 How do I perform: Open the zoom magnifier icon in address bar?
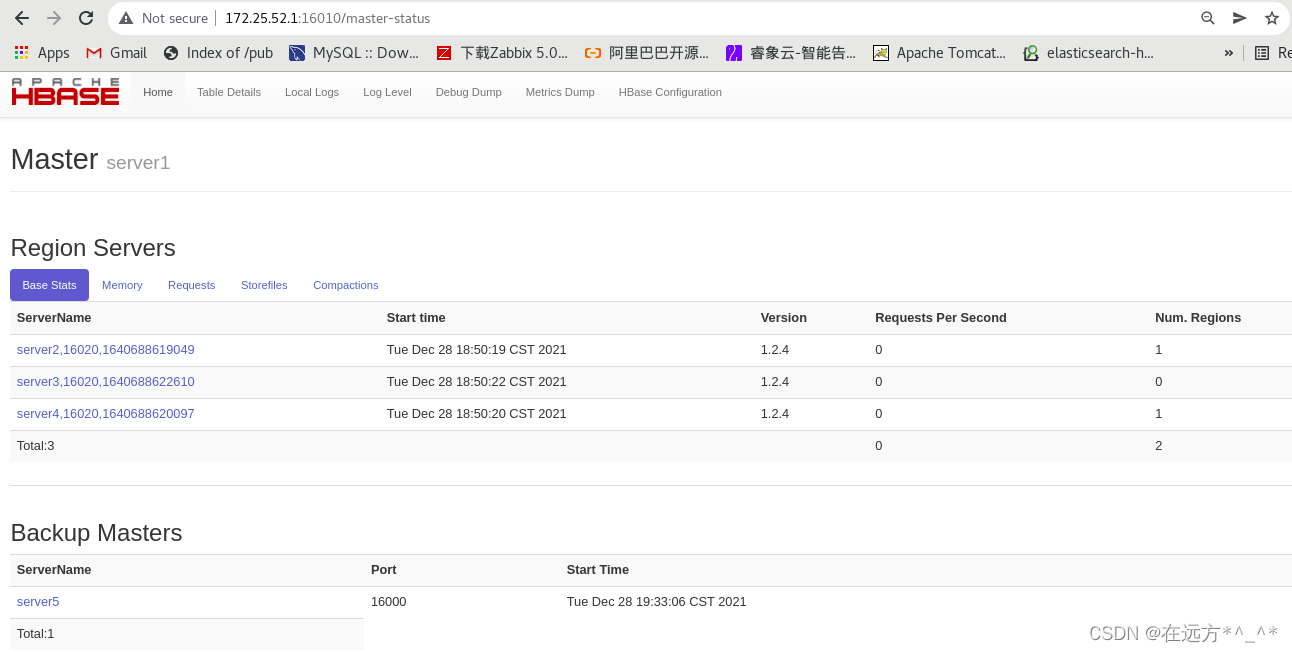pos(1208,18)
